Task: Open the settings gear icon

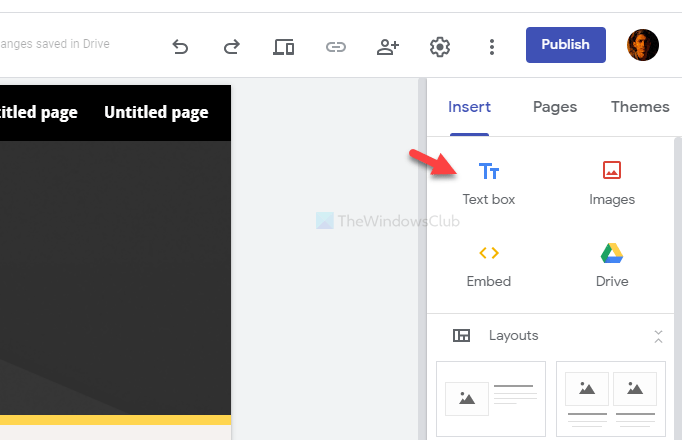Action: tap(439, 46)
